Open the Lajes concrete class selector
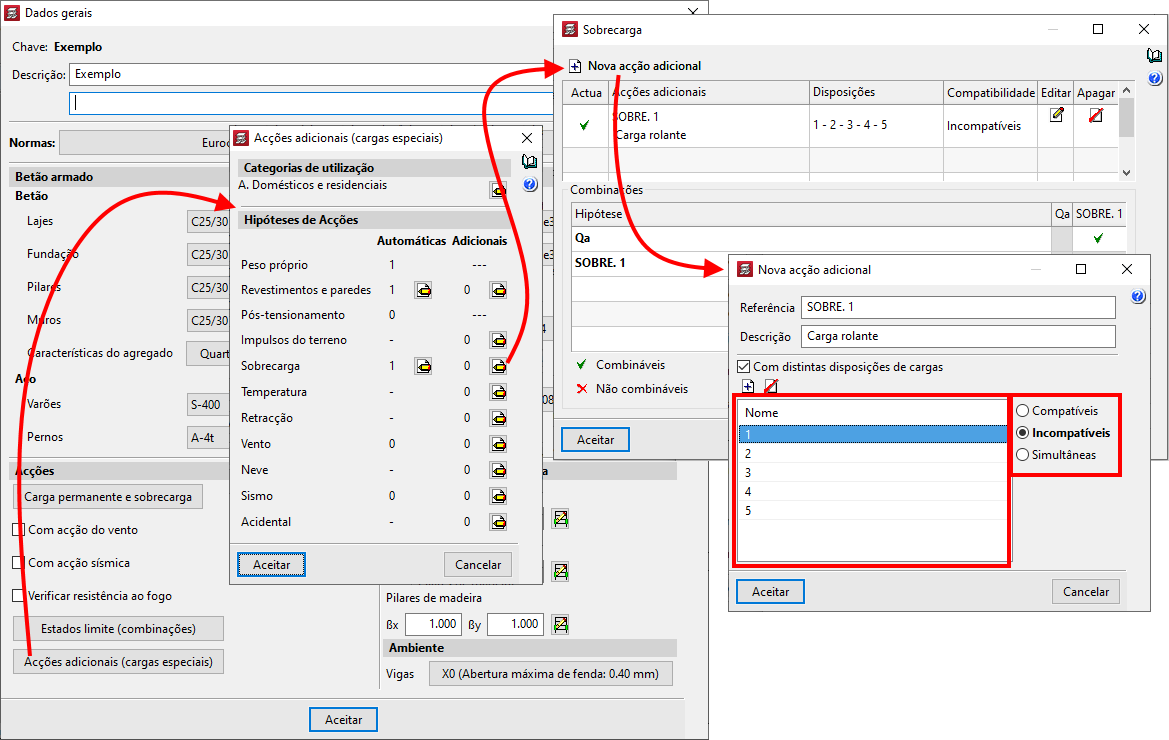1169x740 pixels. pyautogui.click(x=209, y=220)
